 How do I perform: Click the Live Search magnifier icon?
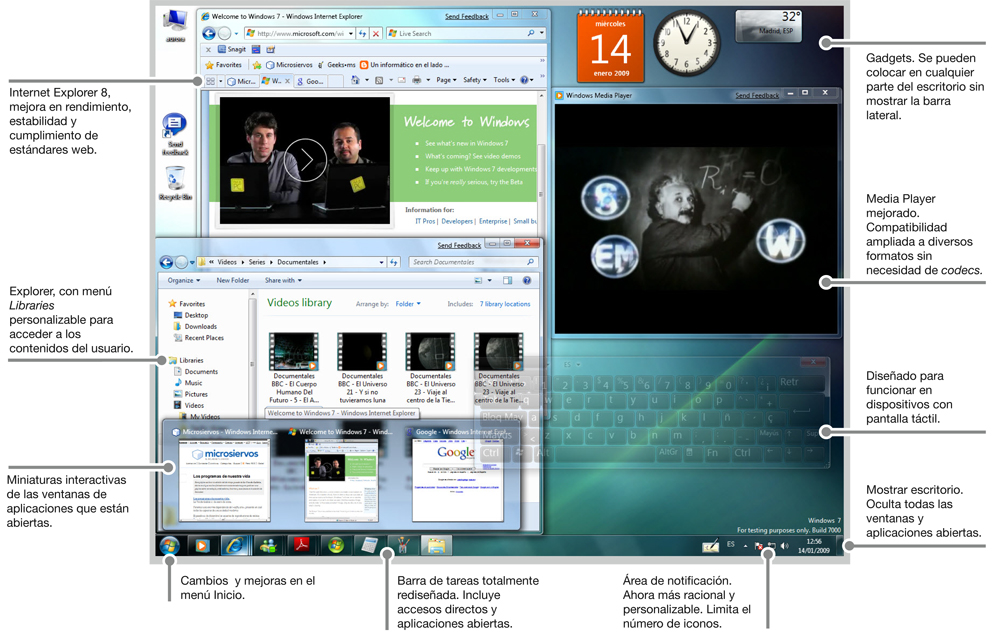tap(531, 33)
